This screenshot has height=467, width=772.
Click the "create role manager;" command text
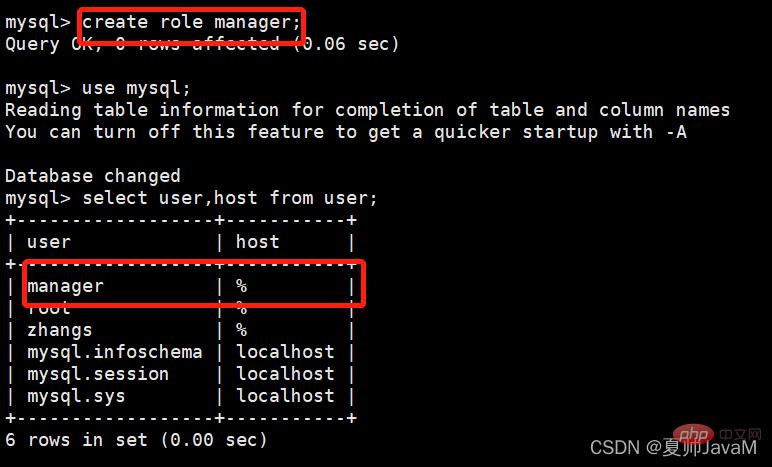click(x=191, y=22)
